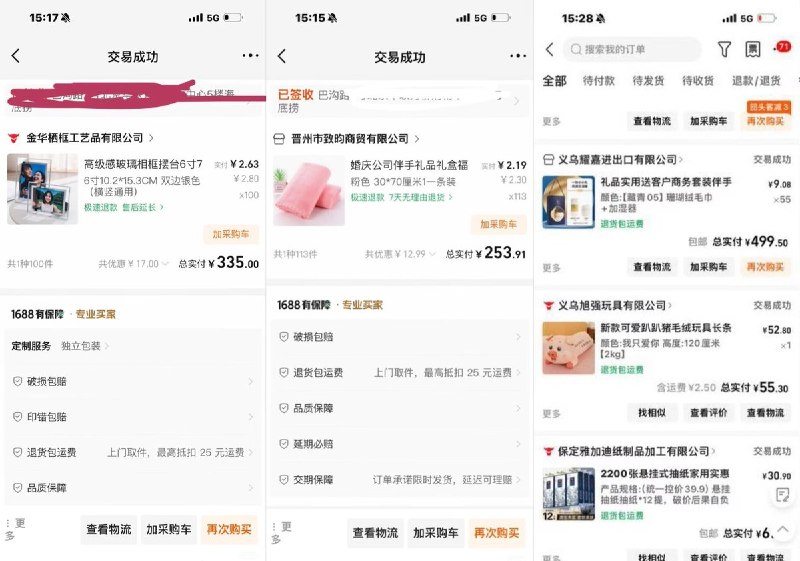
Task: Open the 金华栖框工艺品有限公司 shop chevron
Action: tap(151, 138)
